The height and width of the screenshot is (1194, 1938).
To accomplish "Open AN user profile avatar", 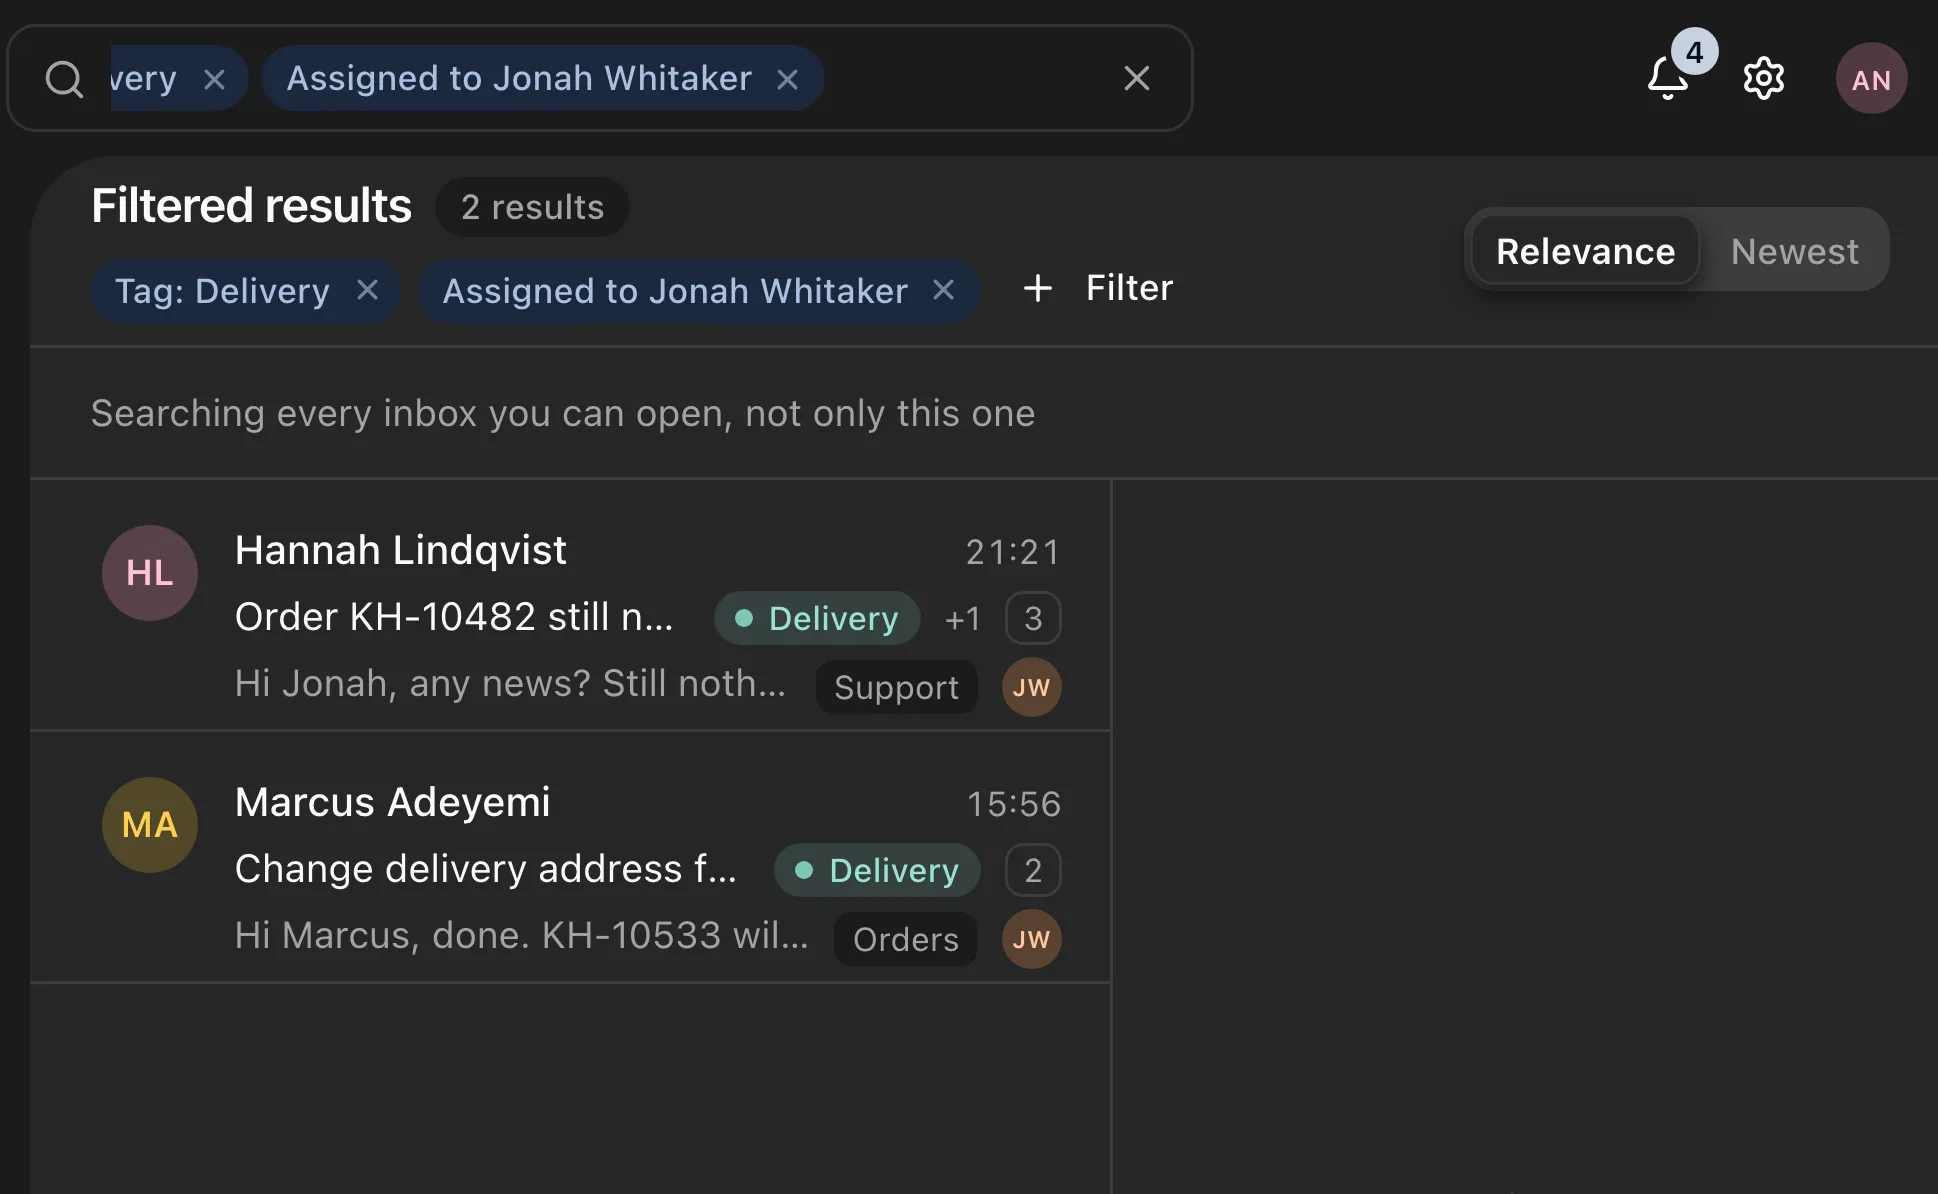I will tap(1871, 78).
